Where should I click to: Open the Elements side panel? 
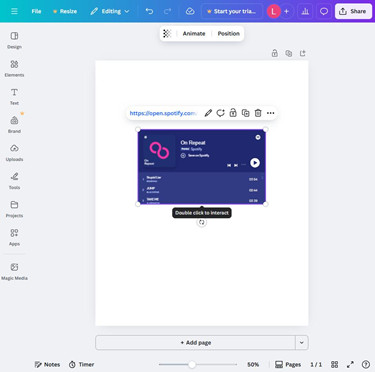tap(14, 68)
